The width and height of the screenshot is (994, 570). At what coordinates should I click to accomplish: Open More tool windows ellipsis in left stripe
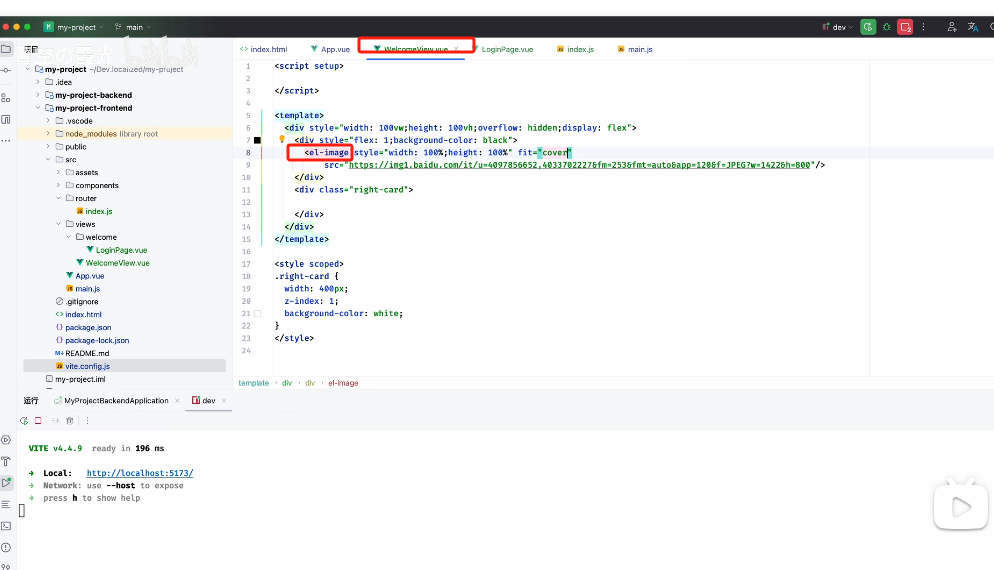point(6,140)
